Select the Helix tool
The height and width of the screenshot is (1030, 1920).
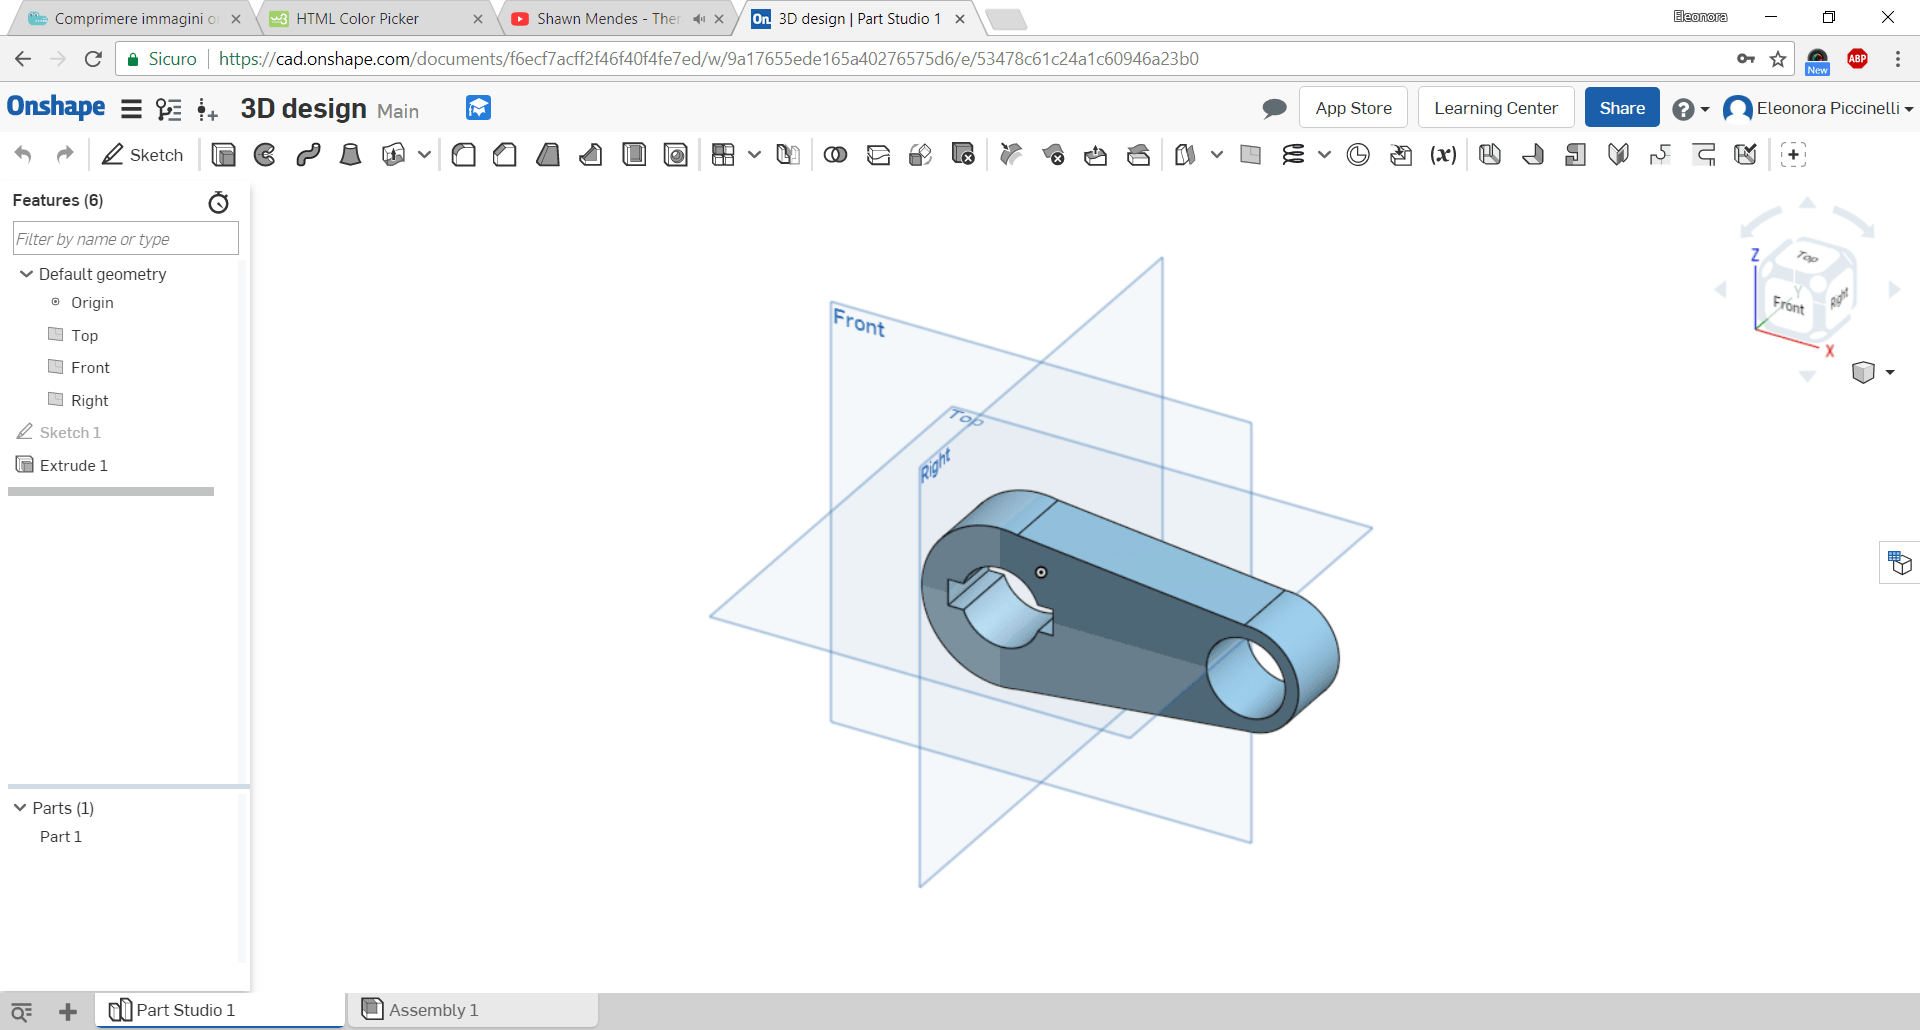coord(1293,155)
